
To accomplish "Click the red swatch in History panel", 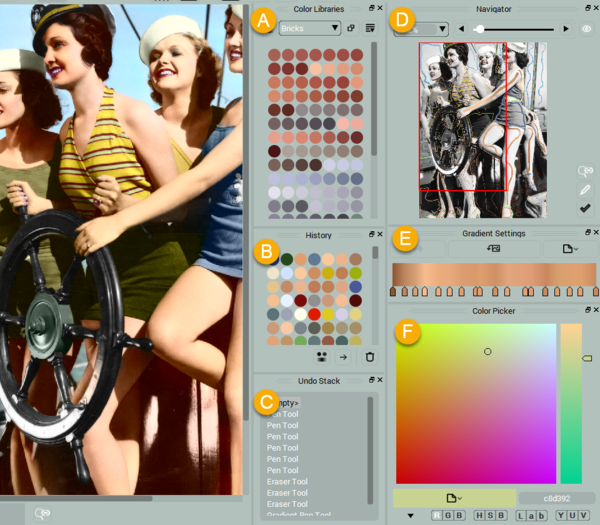I will pos(315,314).
